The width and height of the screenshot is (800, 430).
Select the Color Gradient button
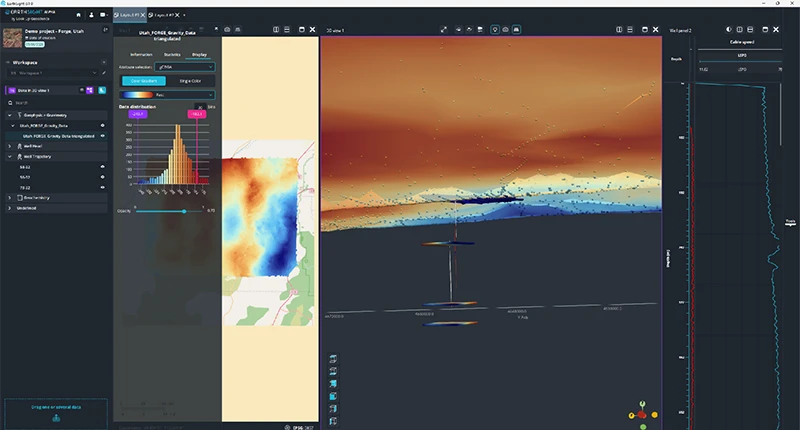coord(144,81)
